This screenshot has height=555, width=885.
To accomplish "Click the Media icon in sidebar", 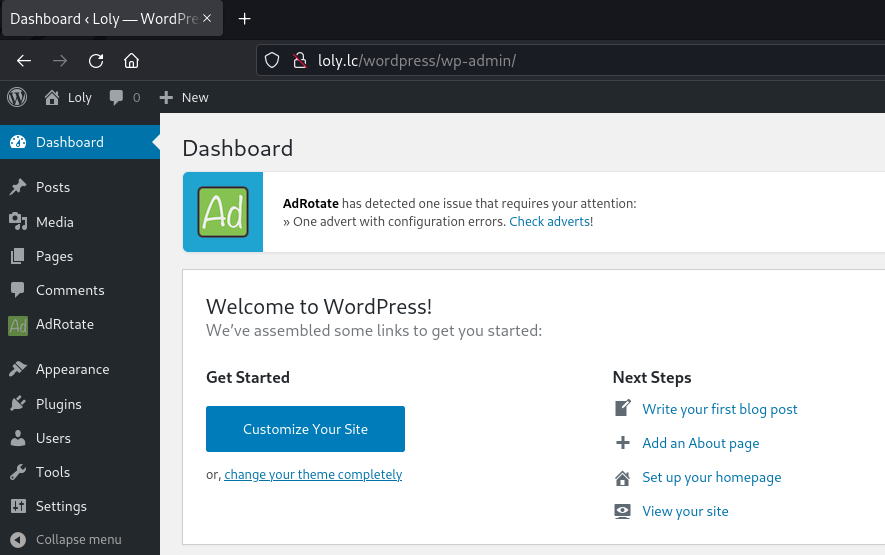I will (18, 222).
